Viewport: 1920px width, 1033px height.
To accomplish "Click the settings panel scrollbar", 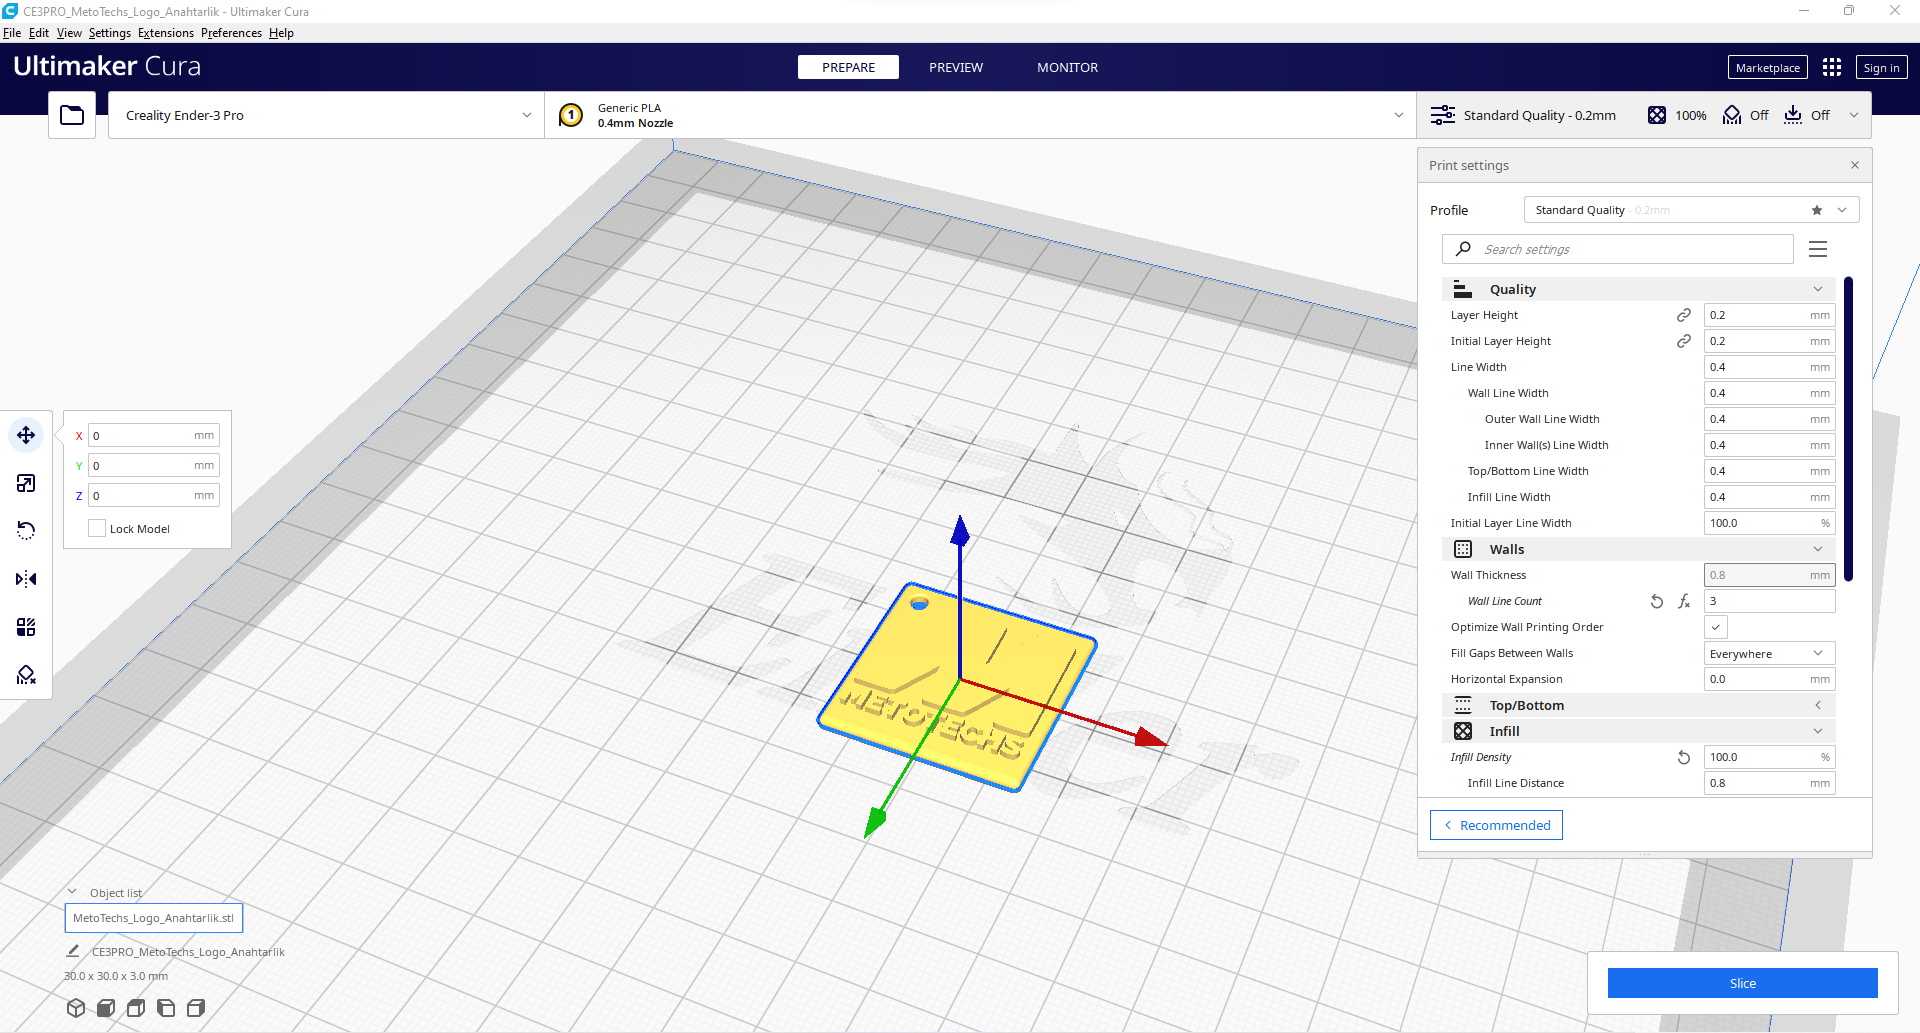I will 1849,429.
